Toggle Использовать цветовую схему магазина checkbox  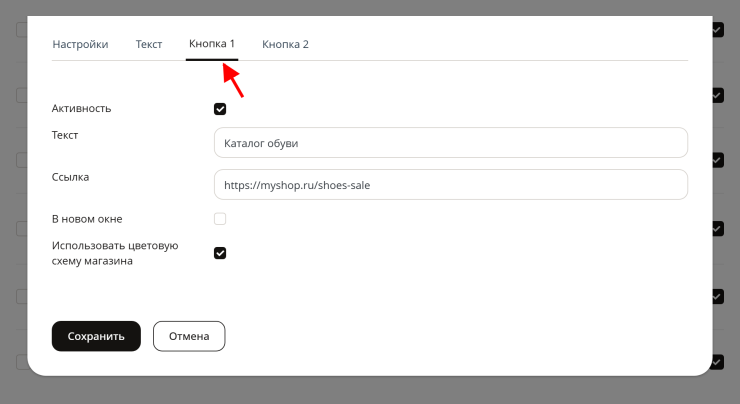coord(220,253)
